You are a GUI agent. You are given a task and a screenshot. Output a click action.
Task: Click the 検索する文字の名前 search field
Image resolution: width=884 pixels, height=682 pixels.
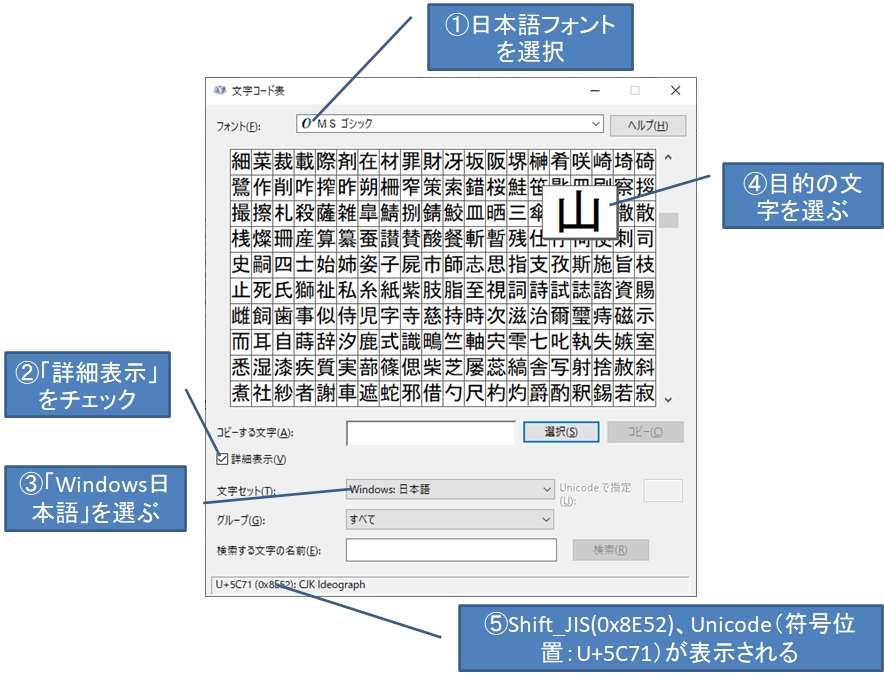pos(450,549)
